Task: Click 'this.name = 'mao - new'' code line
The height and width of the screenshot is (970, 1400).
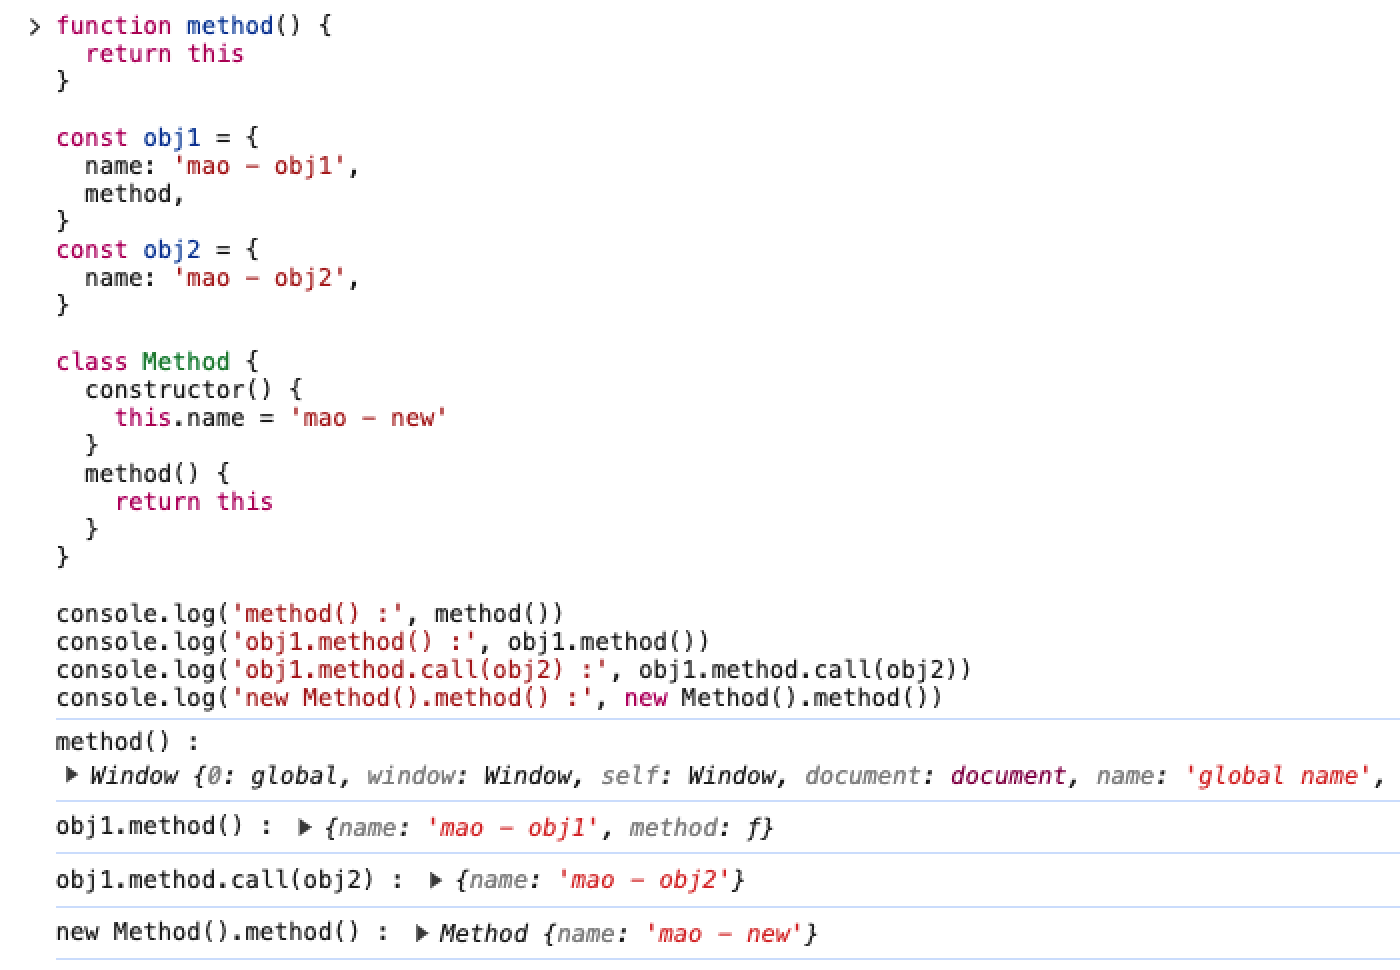Action: click(280, 418)
